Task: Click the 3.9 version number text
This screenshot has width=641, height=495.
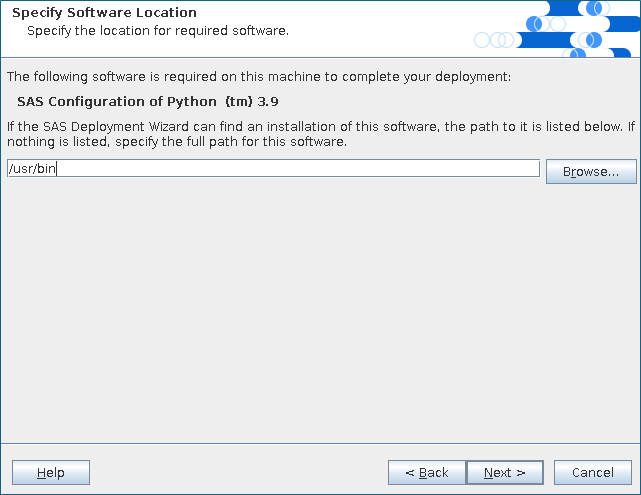Action: tap(267, 101)
